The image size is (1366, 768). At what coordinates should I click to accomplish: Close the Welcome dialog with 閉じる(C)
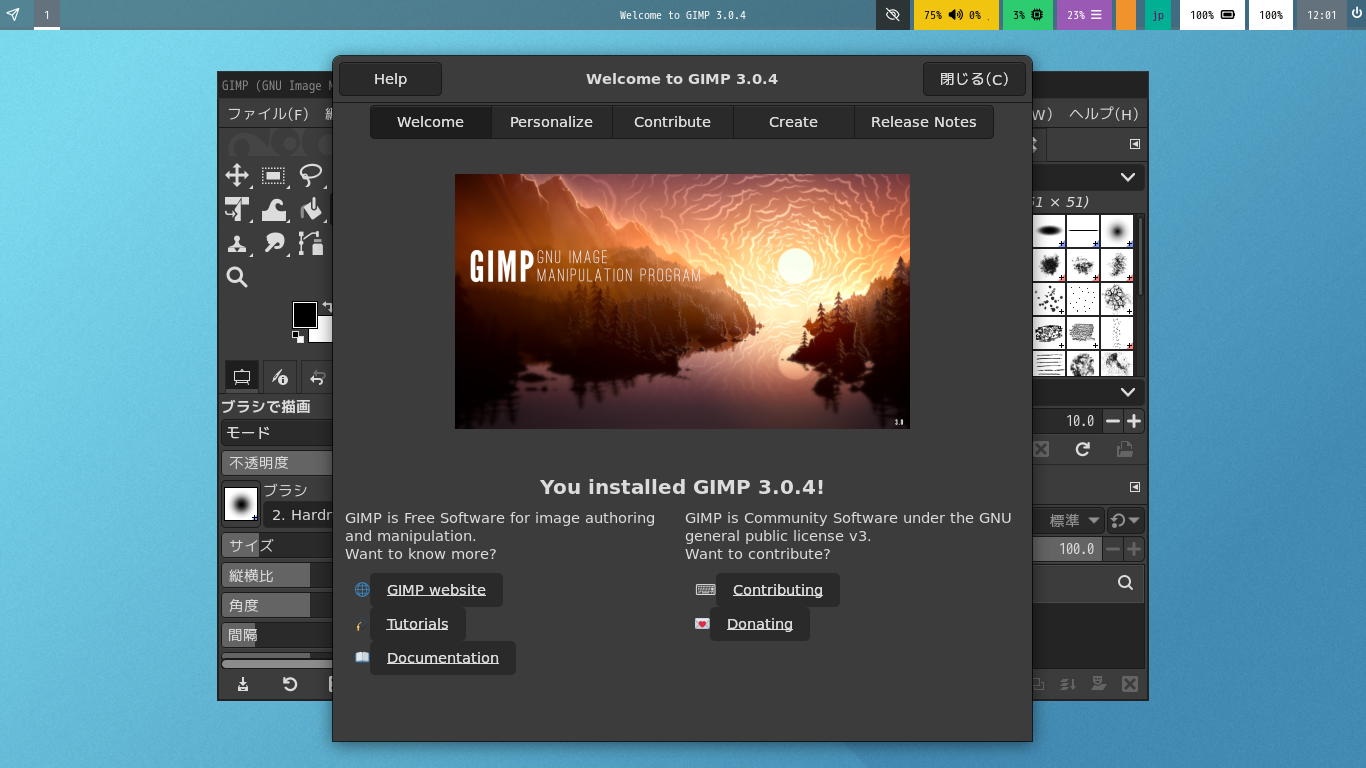click(x=974, y=79)
